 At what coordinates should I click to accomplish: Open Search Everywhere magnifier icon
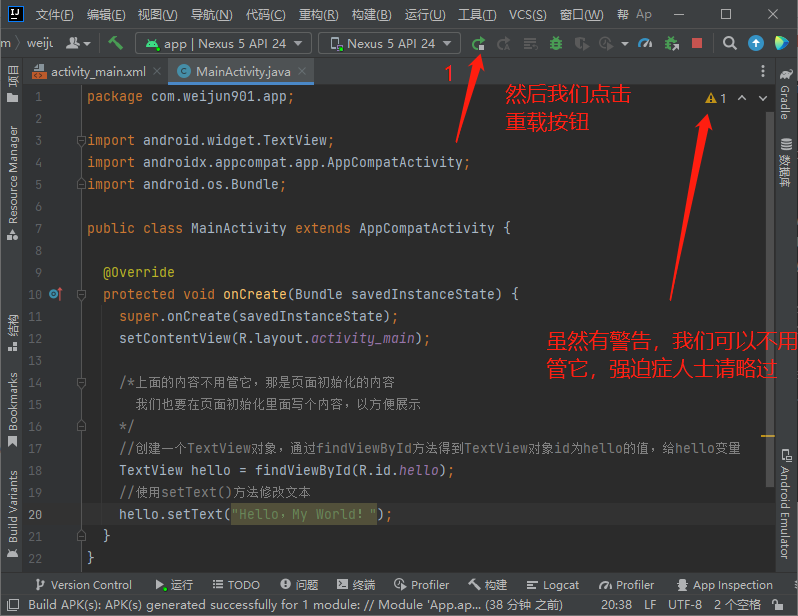[x=729, y=44]
